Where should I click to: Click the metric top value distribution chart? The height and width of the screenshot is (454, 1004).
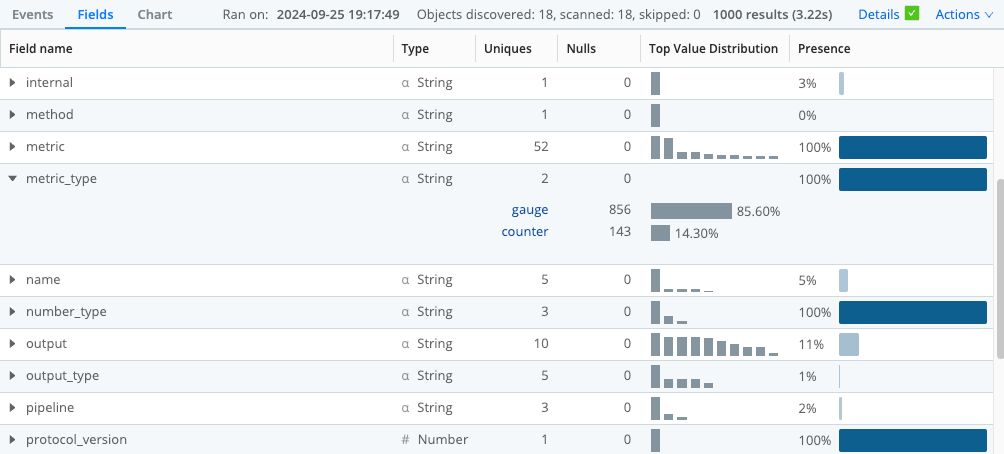point(714,147)
